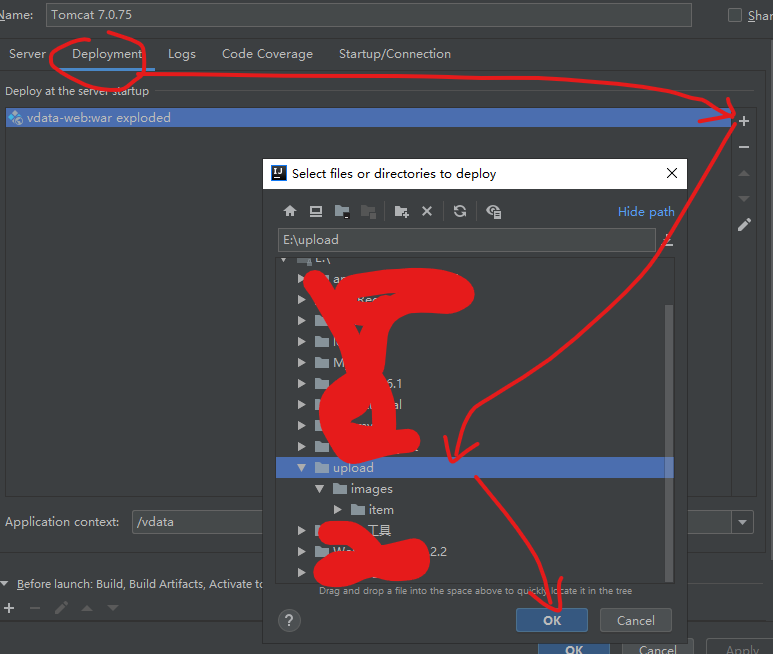Viewport: 773px width, 654px height.
Task: Select the images folder
Action: [372, 489]
